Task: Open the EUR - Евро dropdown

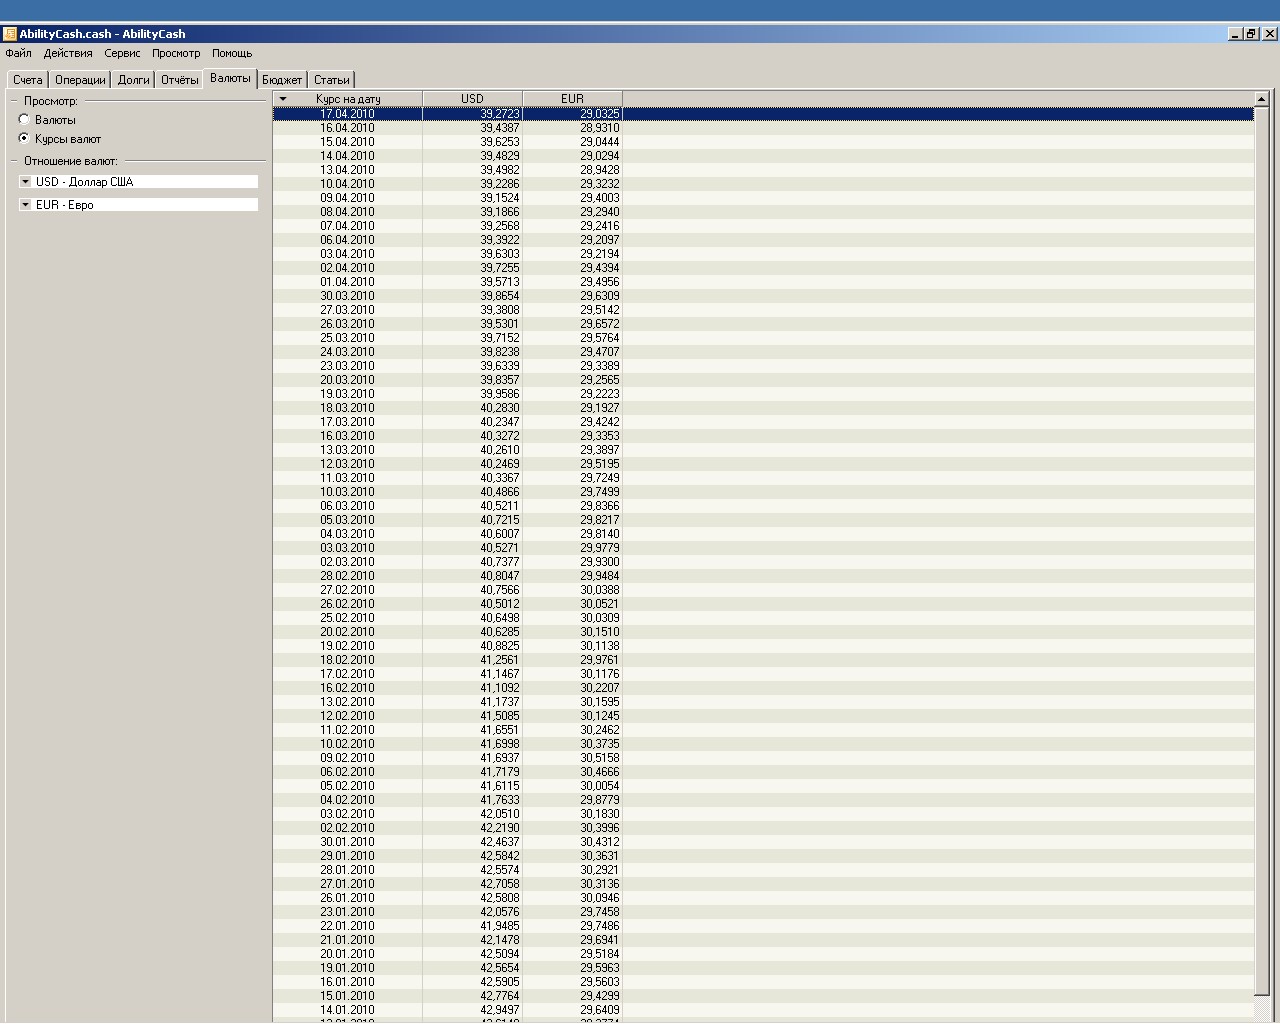Action: pos(26,205)
